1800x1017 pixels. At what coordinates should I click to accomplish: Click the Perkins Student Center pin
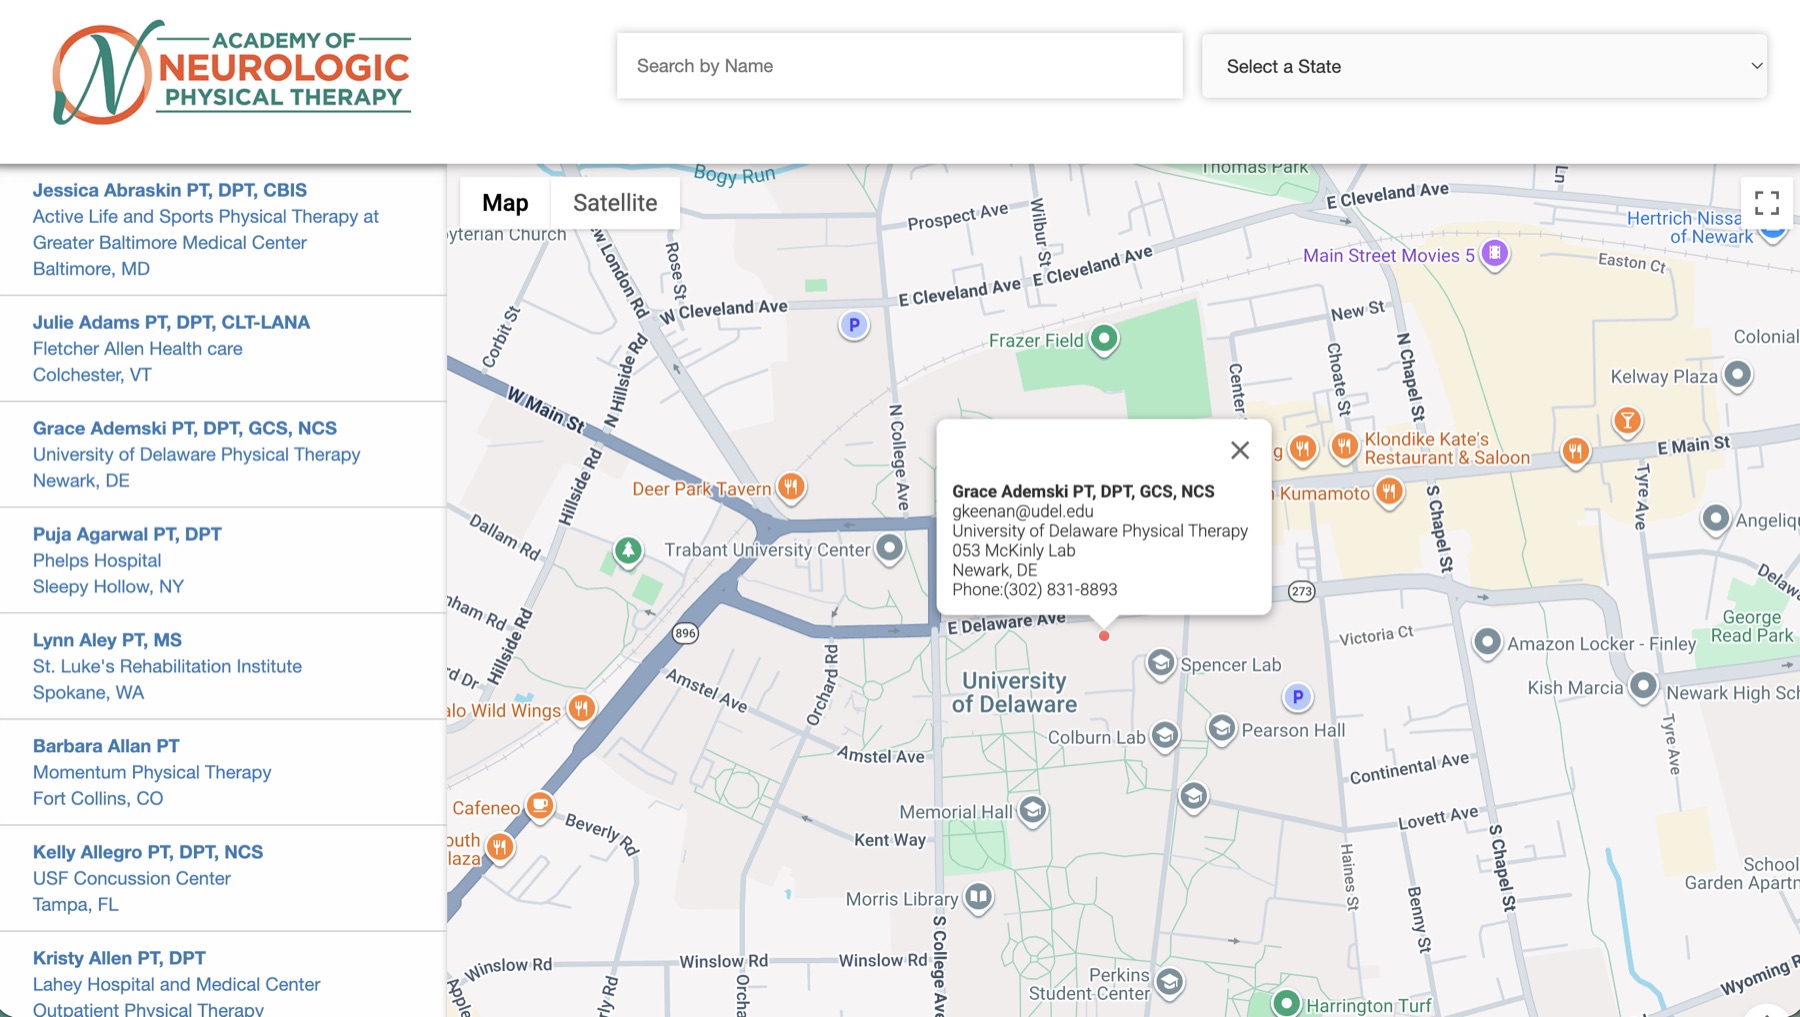tap(1169, 983)
